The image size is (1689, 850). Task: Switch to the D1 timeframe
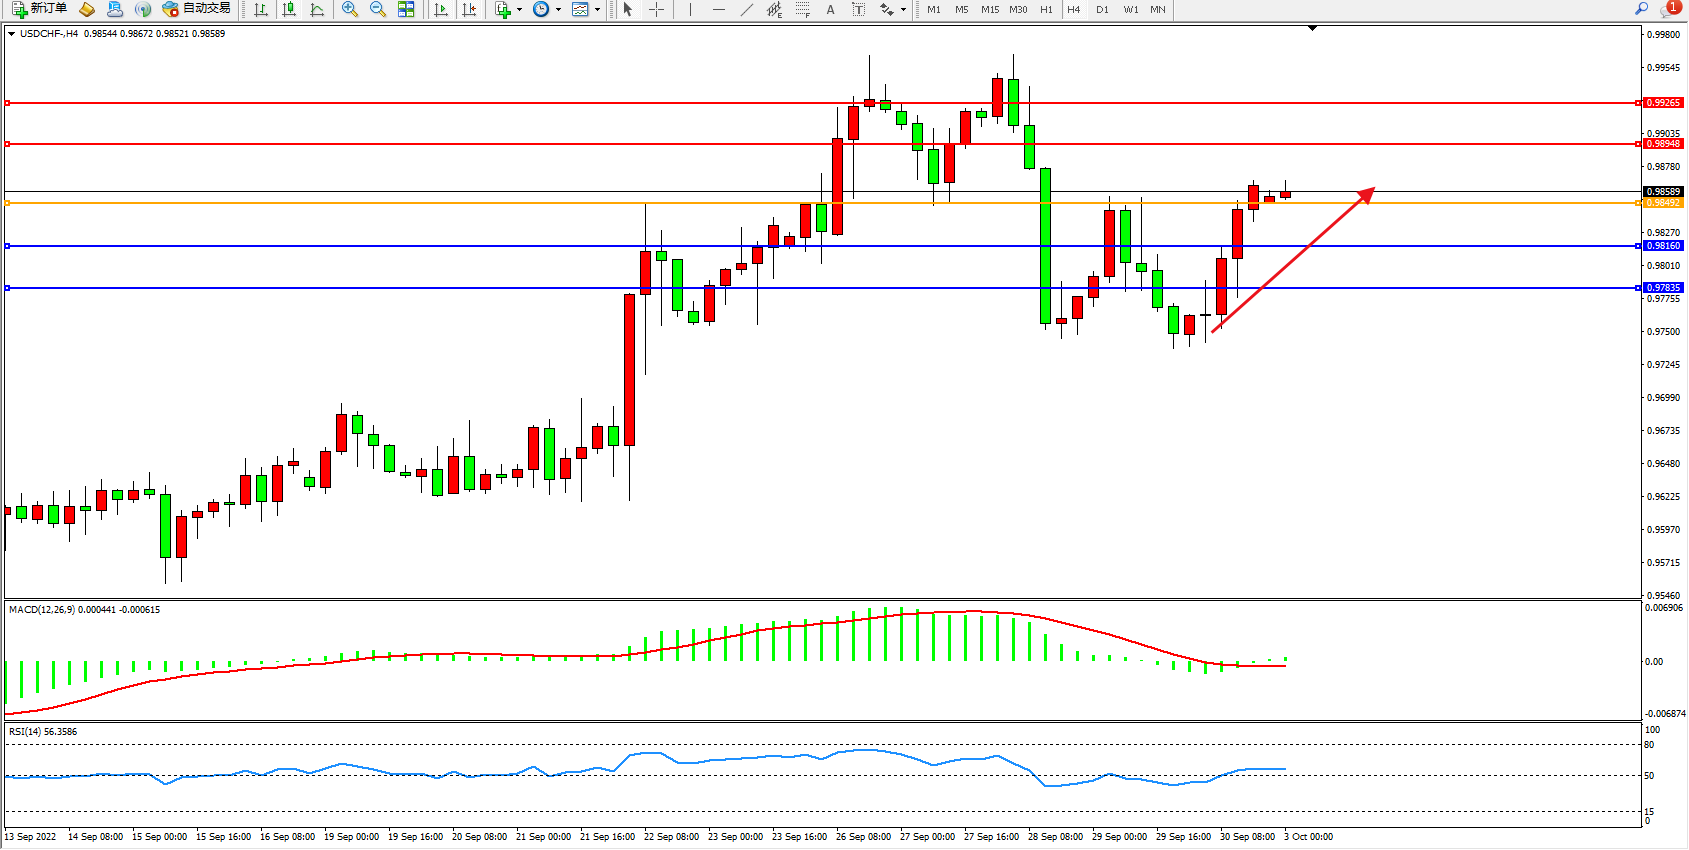(1102, 9)
